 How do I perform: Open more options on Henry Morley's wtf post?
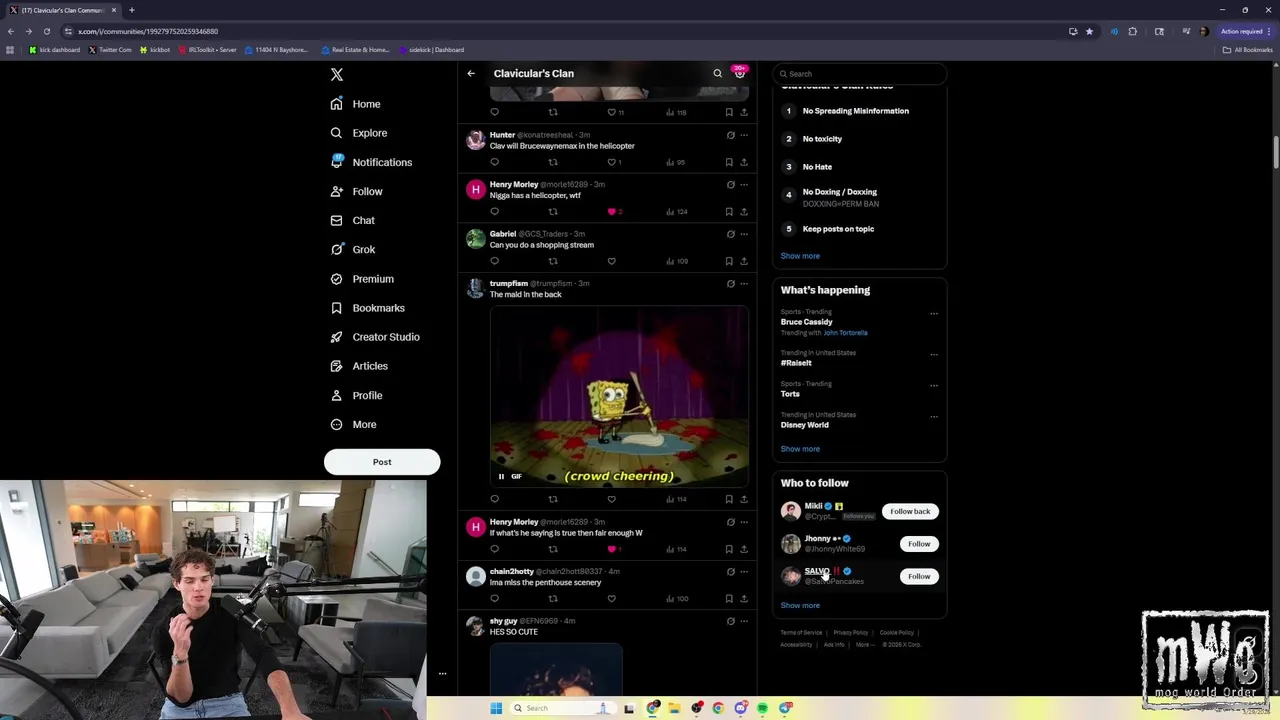[744, 185]
